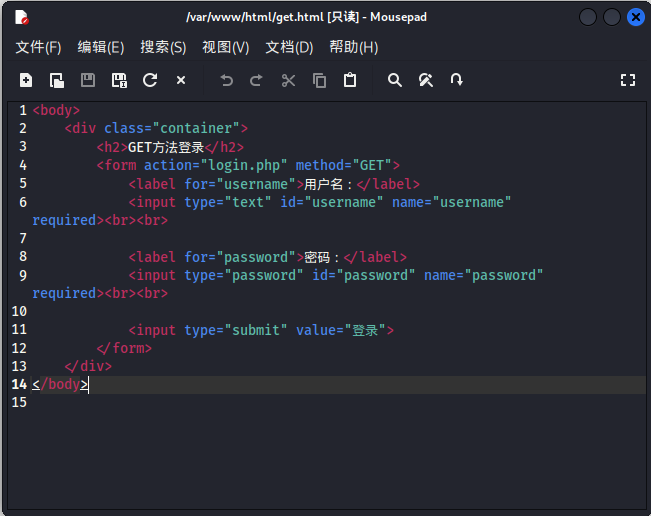Viewport: 651px width, 516px height.
Task: Open the 视图(V) menu
Action: (225, 47)
